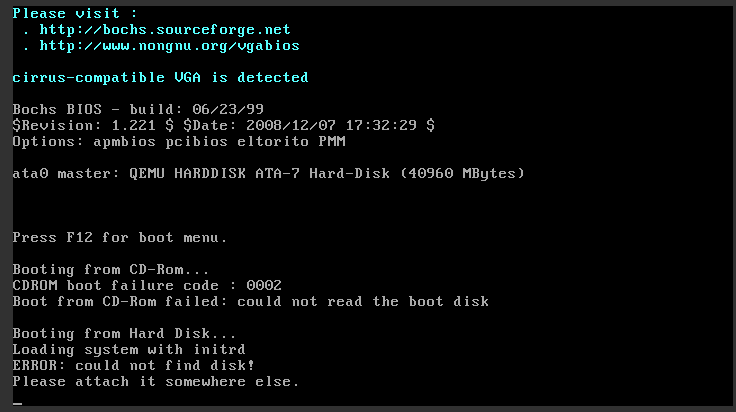
Task: Click the nongnu.org/vgabios URL
Action: 164,46
